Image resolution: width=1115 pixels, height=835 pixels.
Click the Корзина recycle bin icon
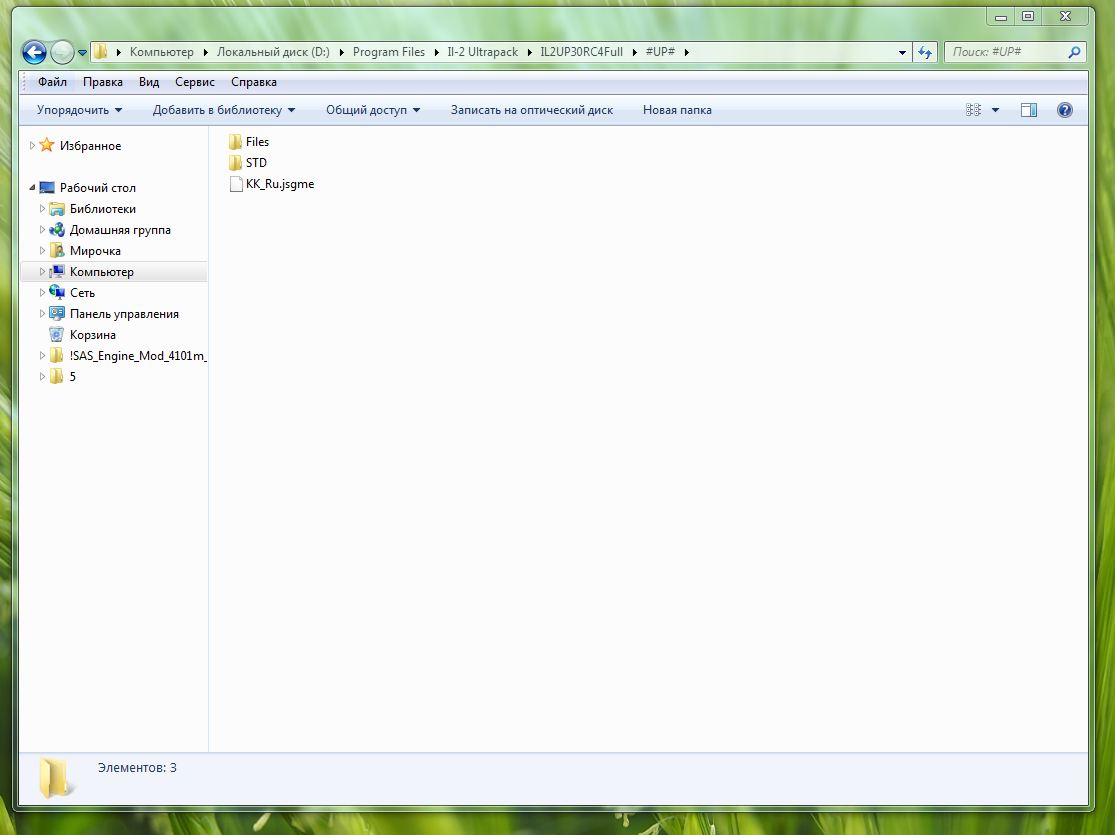(57, 334)
